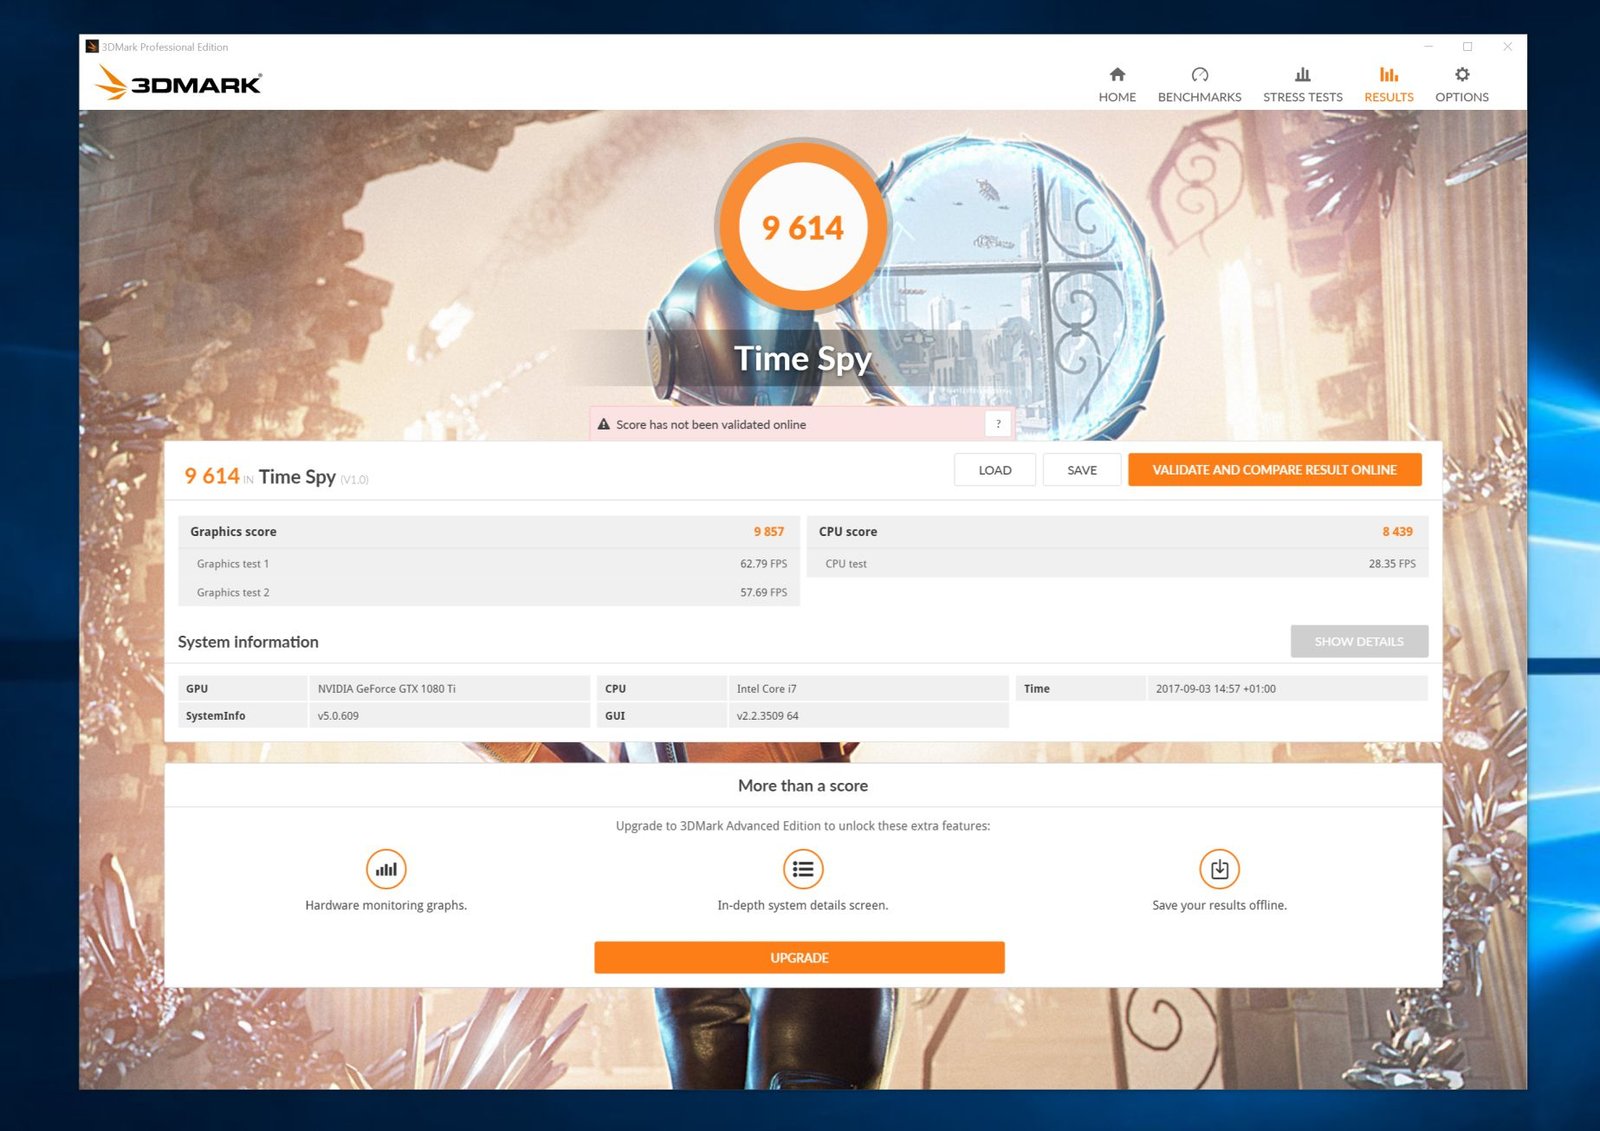Click the question mark help button
This screenshot has width=1600, height=1131.
pyautogui.click(x=998, y=424)
